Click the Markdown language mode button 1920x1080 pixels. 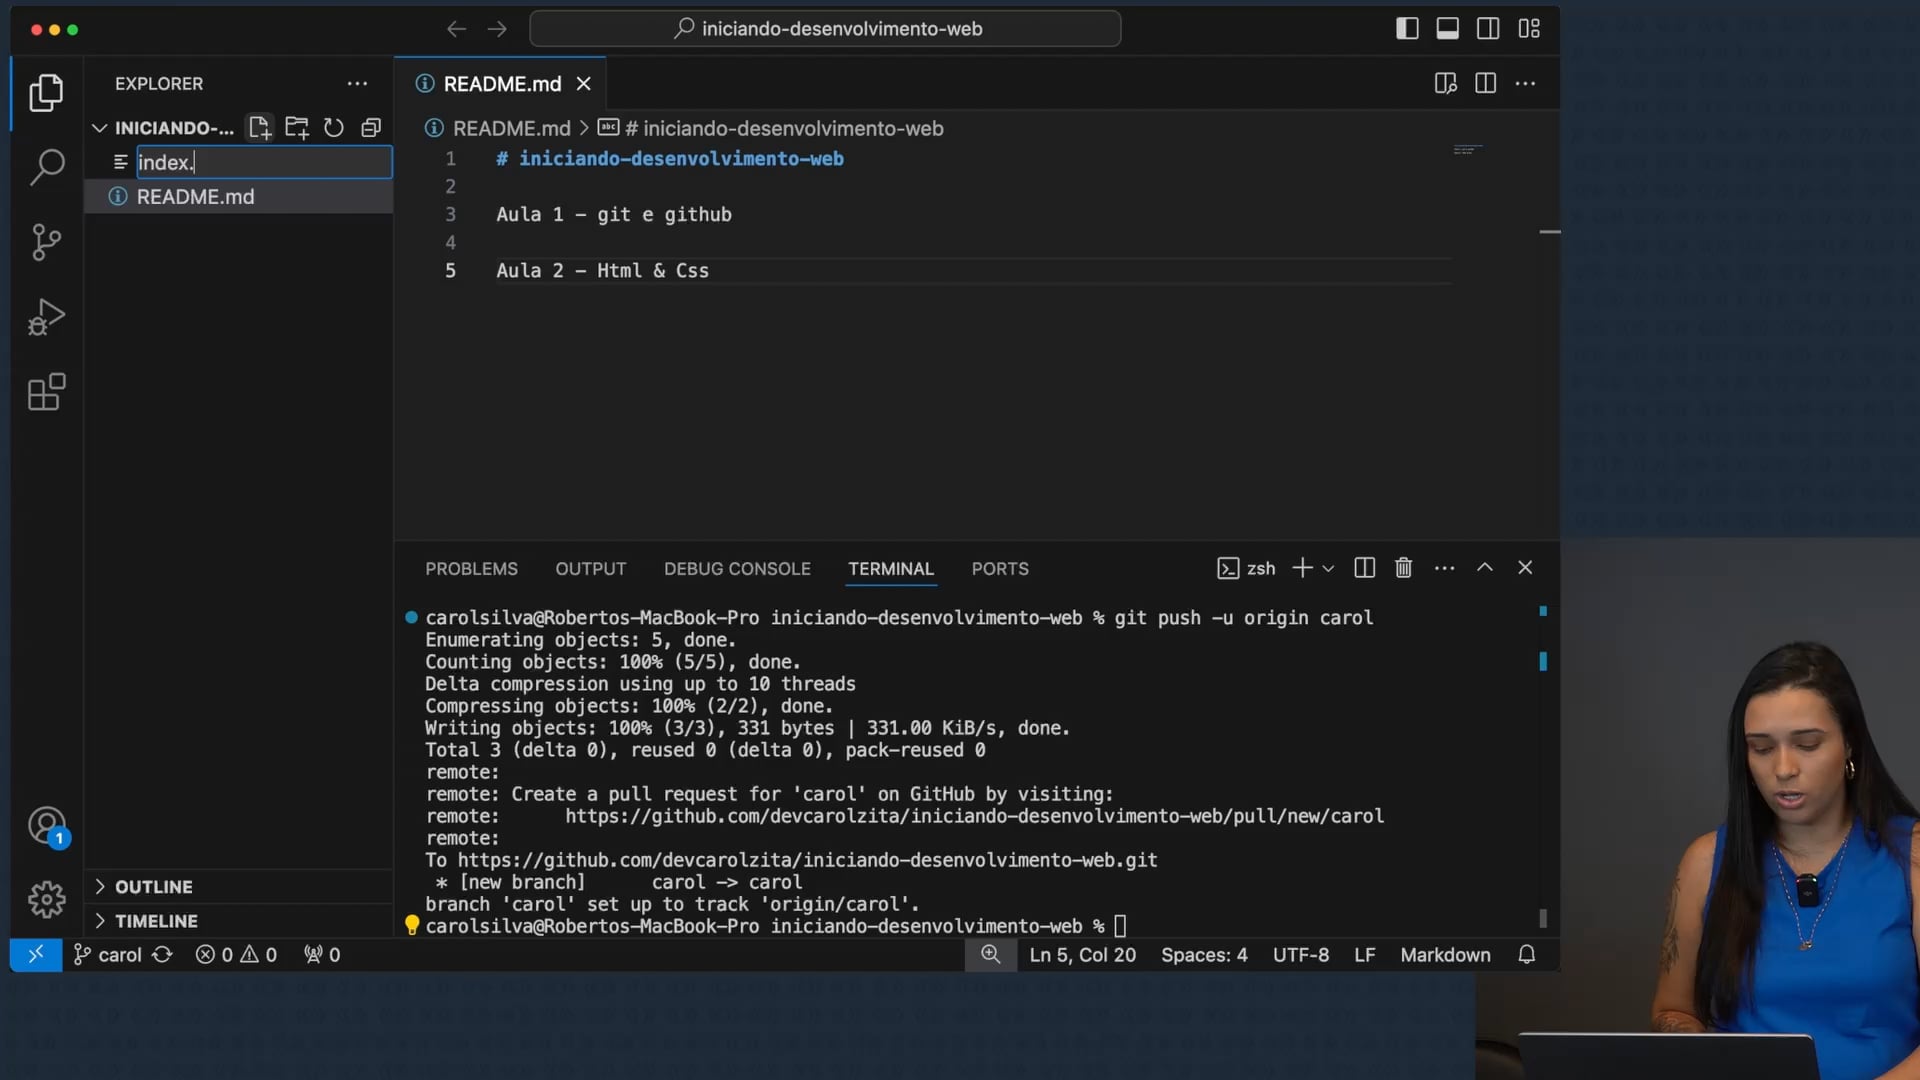pyautogui.click(x=1445, y=955)
